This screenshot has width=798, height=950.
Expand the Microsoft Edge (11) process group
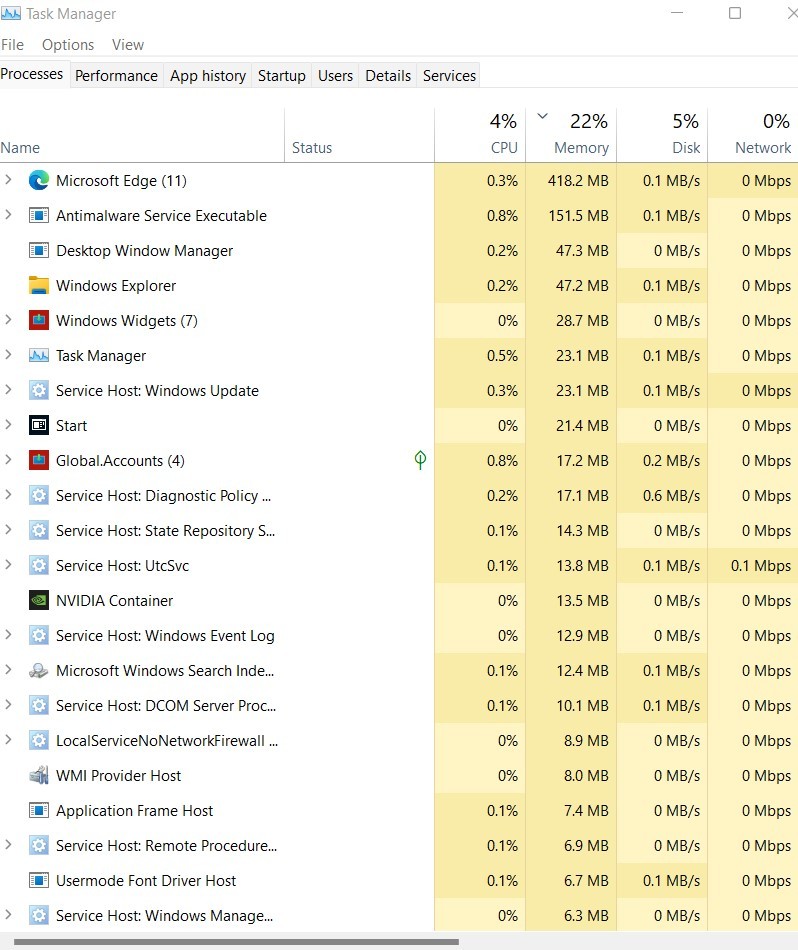click(8, 180)
